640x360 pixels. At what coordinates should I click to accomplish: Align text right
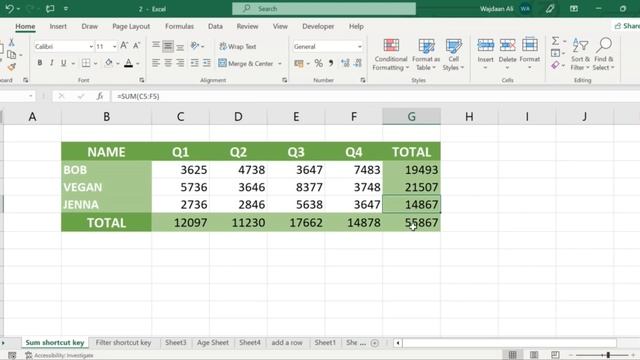(180, 63)
